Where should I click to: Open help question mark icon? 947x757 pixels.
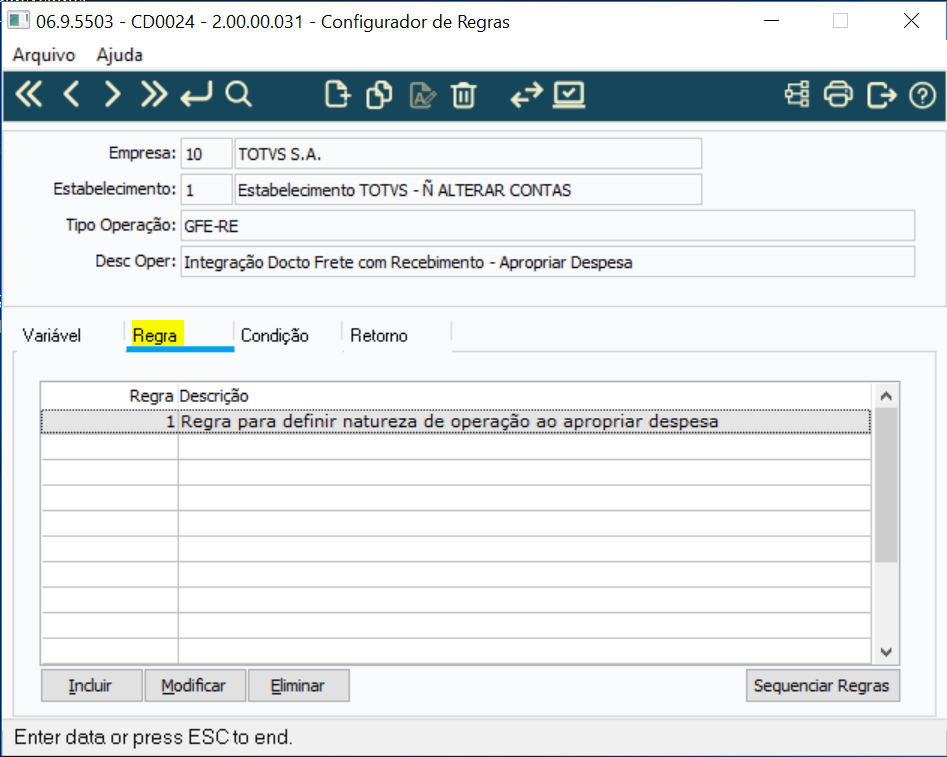click(x=922, y=95)
